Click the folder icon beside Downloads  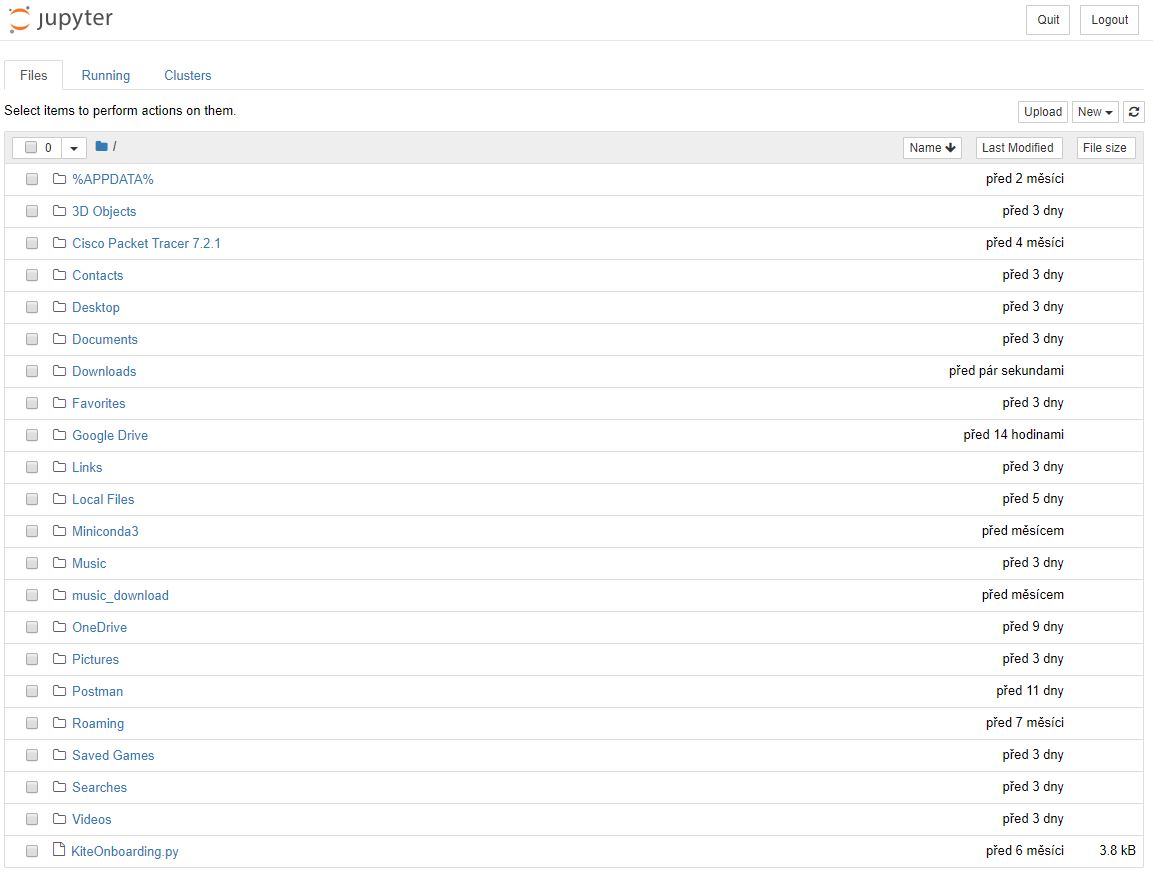click(x=60, y=371)
